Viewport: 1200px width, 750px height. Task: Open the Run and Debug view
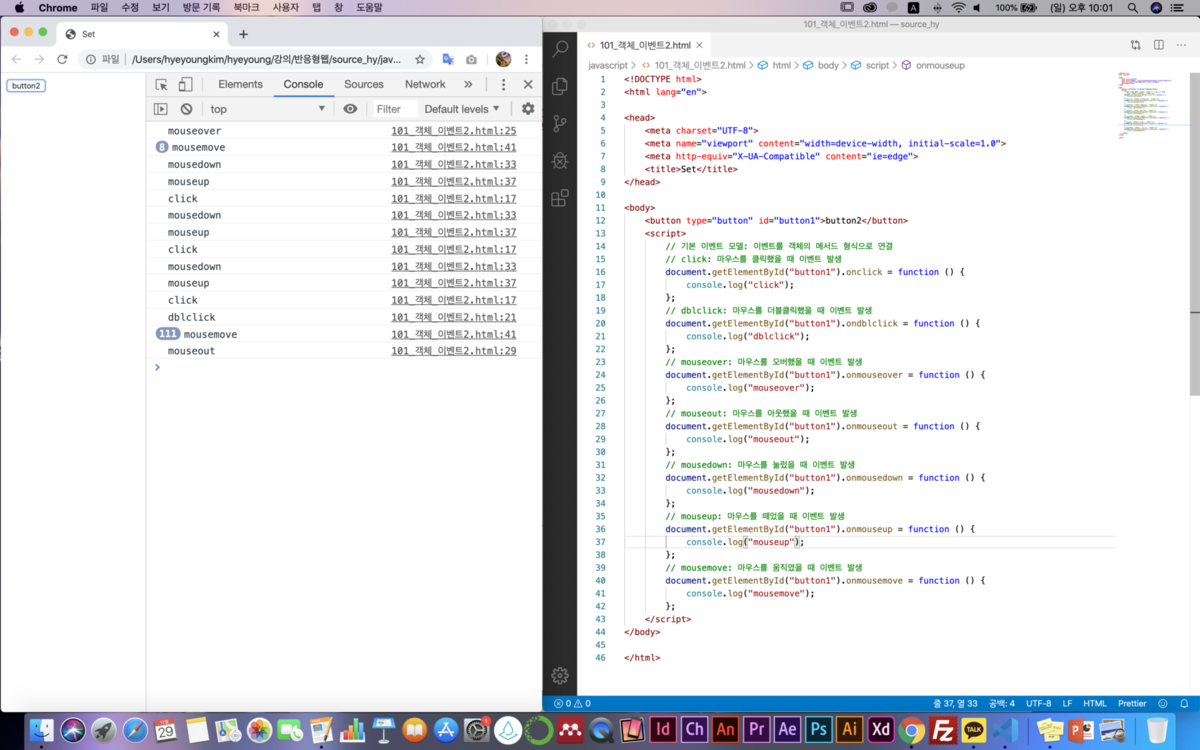pos(561,160)
